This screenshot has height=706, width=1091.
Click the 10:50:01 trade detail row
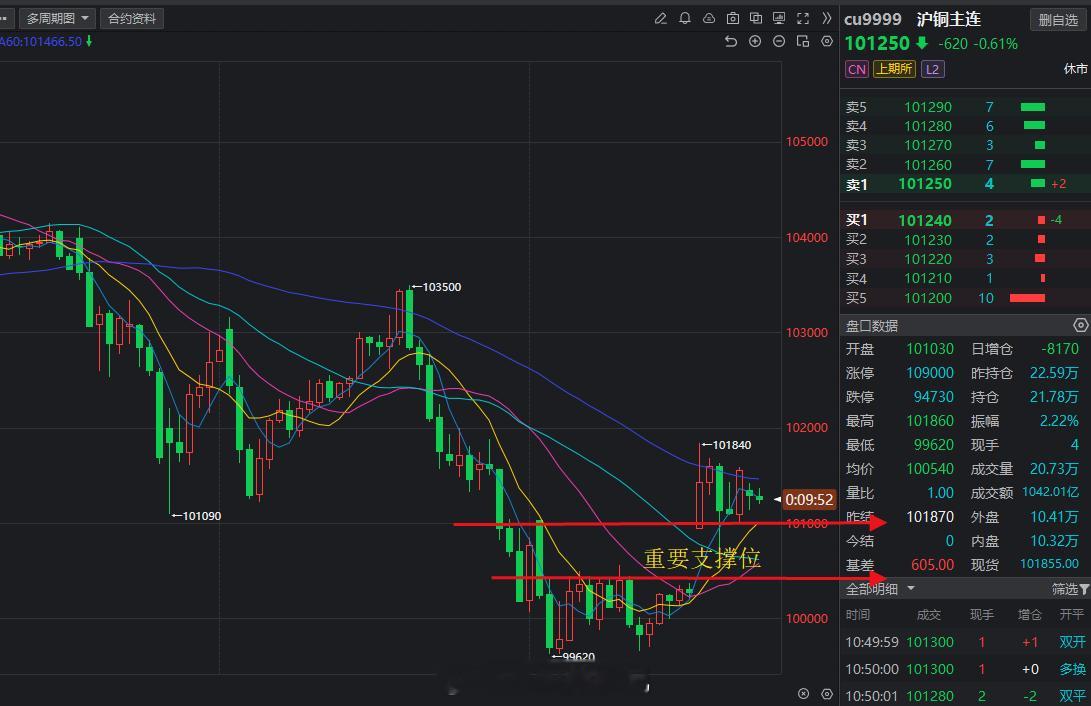click(965, 695)
